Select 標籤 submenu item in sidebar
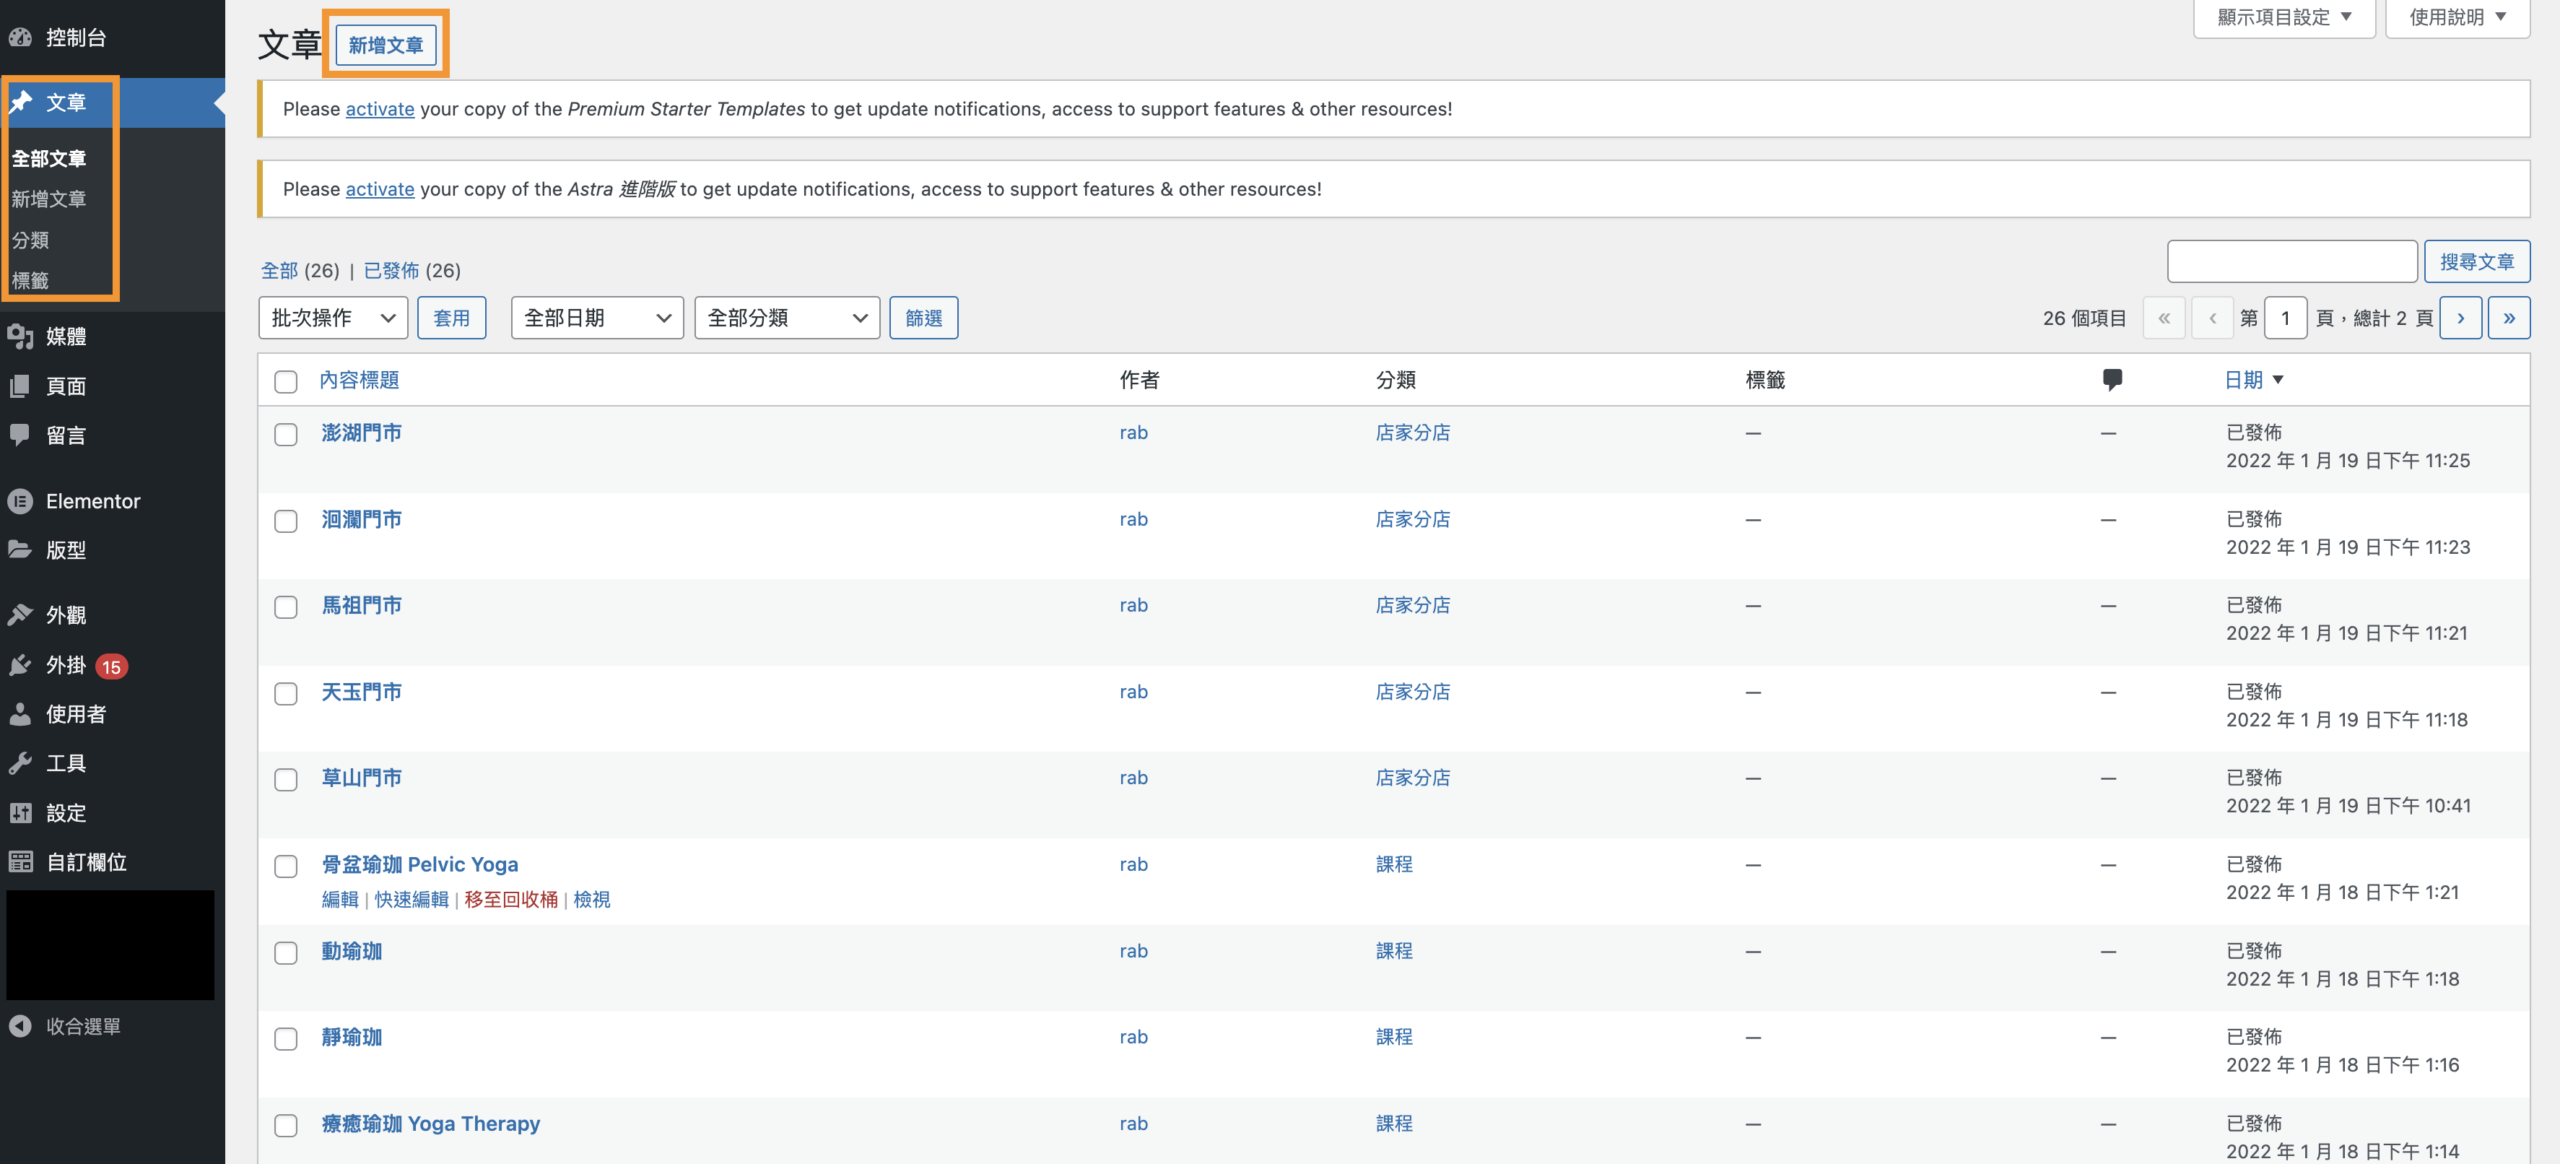 pos(31,281)
